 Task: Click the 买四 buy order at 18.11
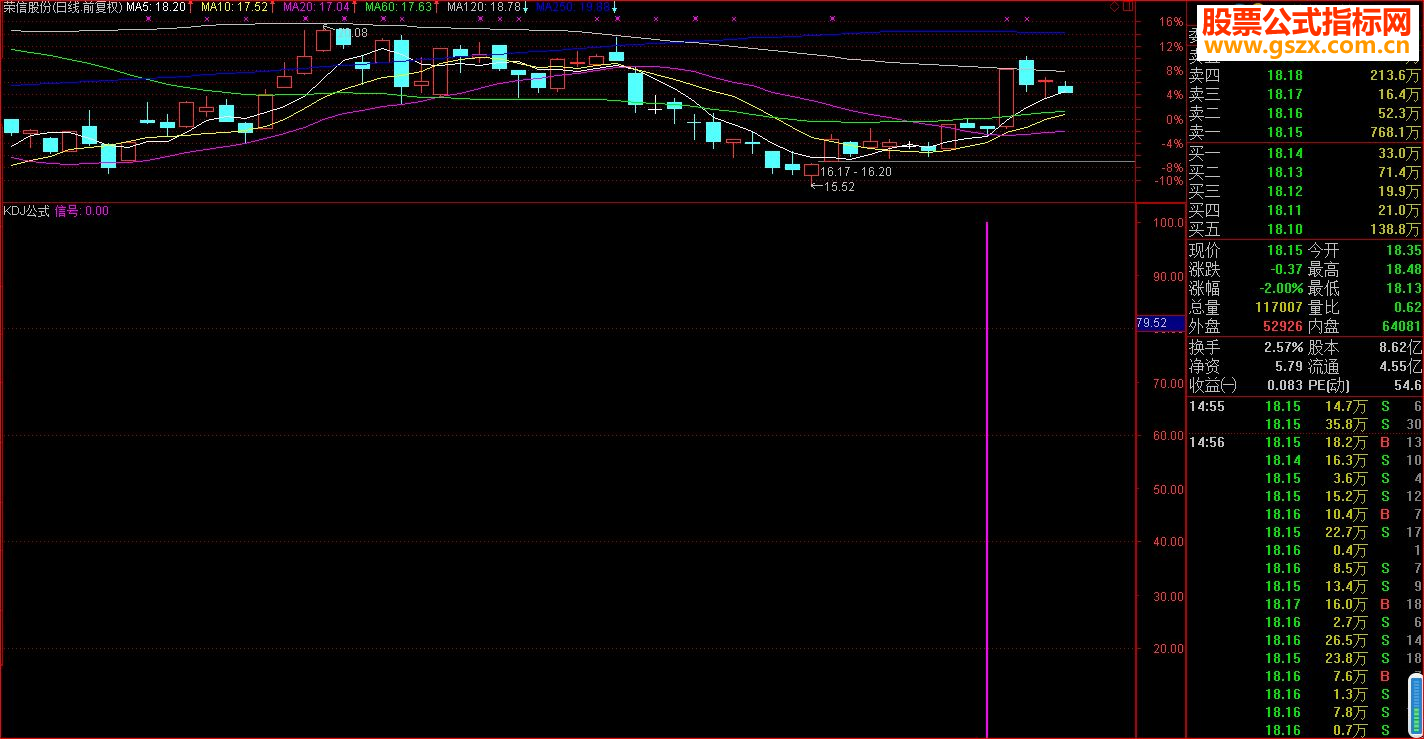(1304, 210)
